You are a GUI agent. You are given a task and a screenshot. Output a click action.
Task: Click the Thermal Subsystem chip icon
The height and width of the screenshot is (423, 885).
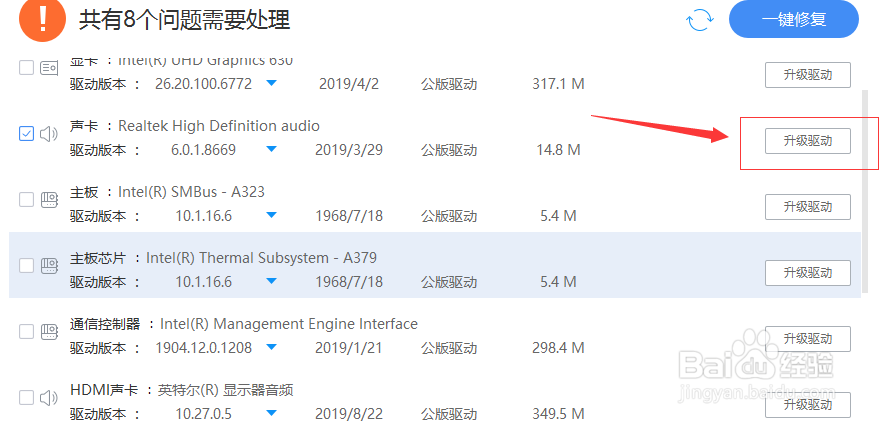(49, 266)
